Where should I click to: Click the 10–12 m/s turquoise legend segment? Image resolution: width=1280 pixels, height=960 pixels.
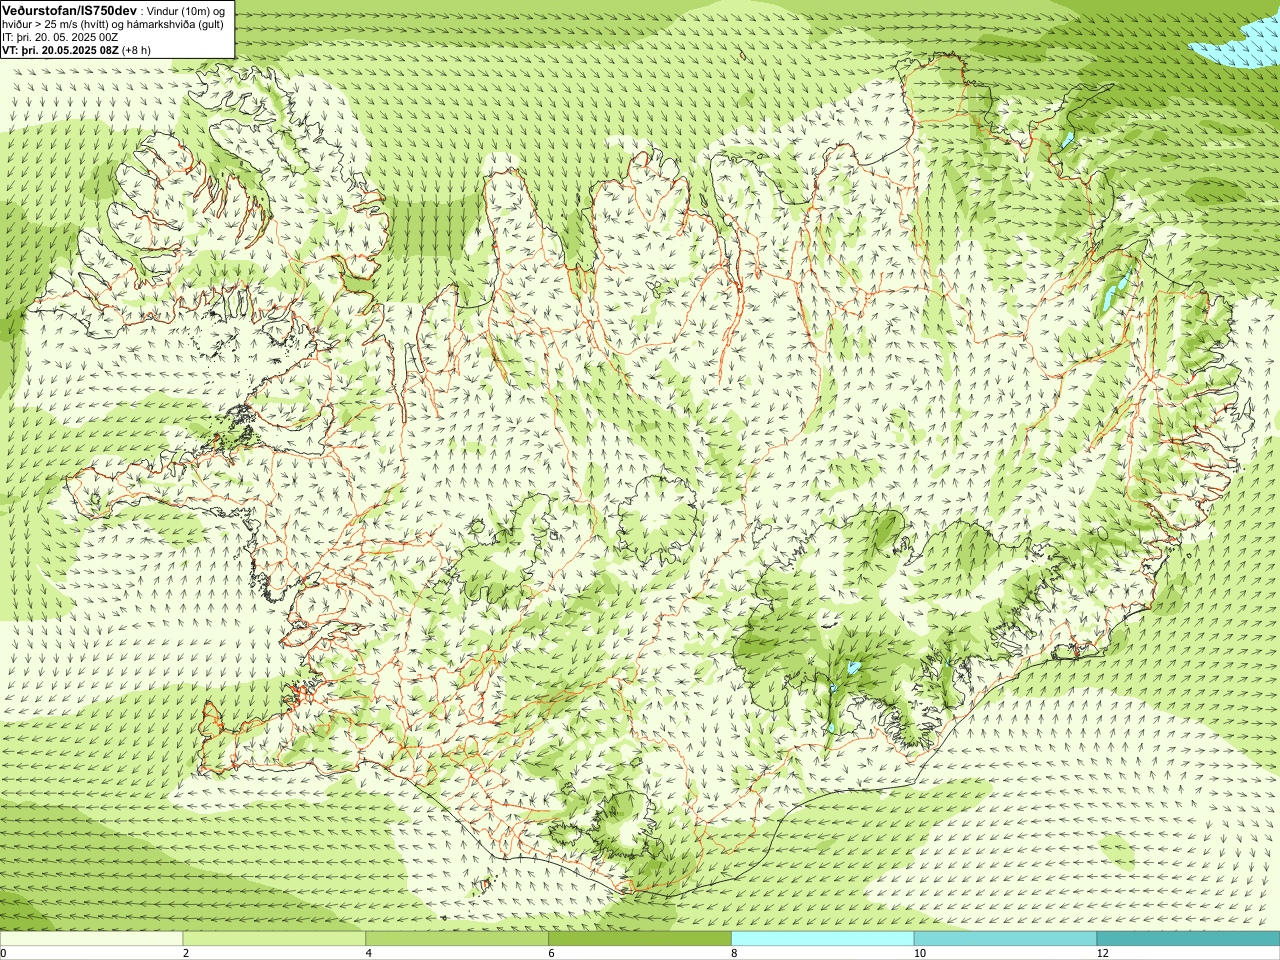click(x=1005, y=939)
